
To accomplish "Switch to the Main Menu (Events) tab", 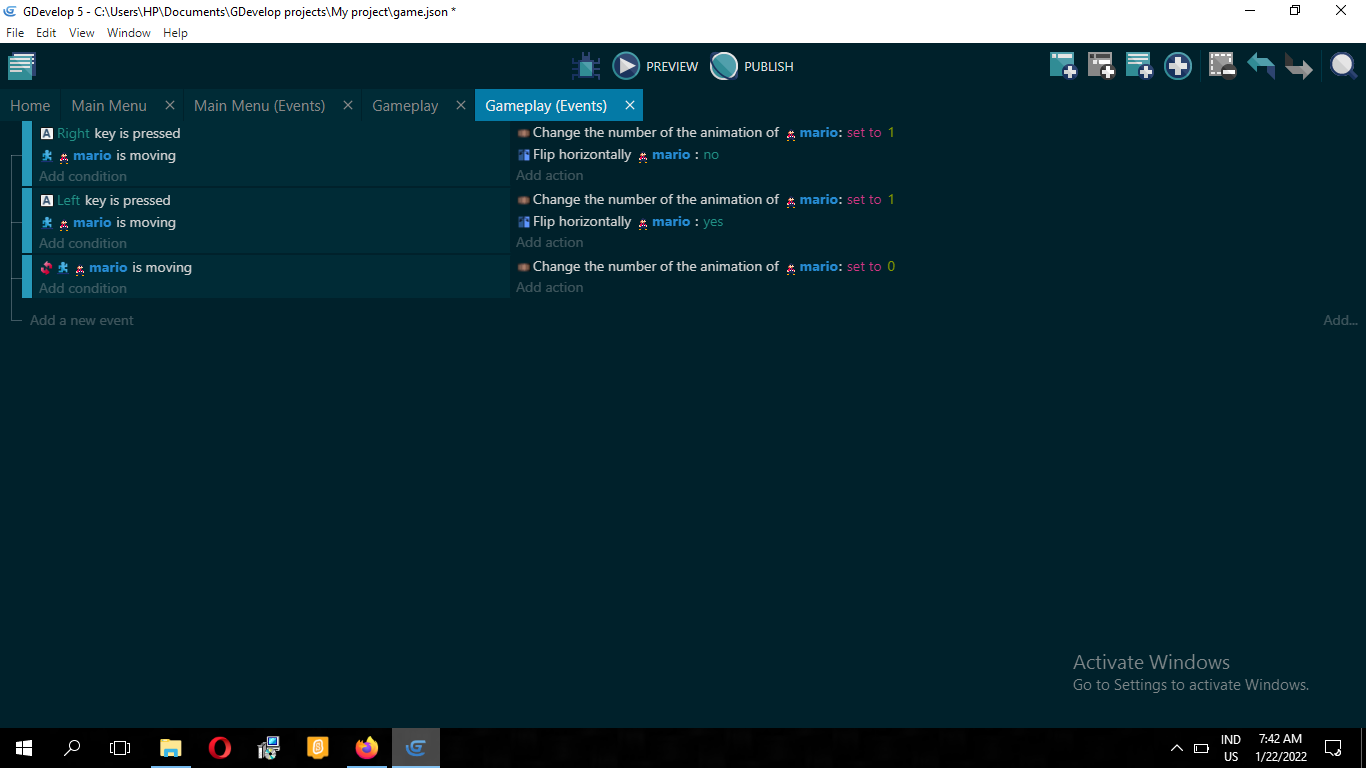I will point(259,105).
